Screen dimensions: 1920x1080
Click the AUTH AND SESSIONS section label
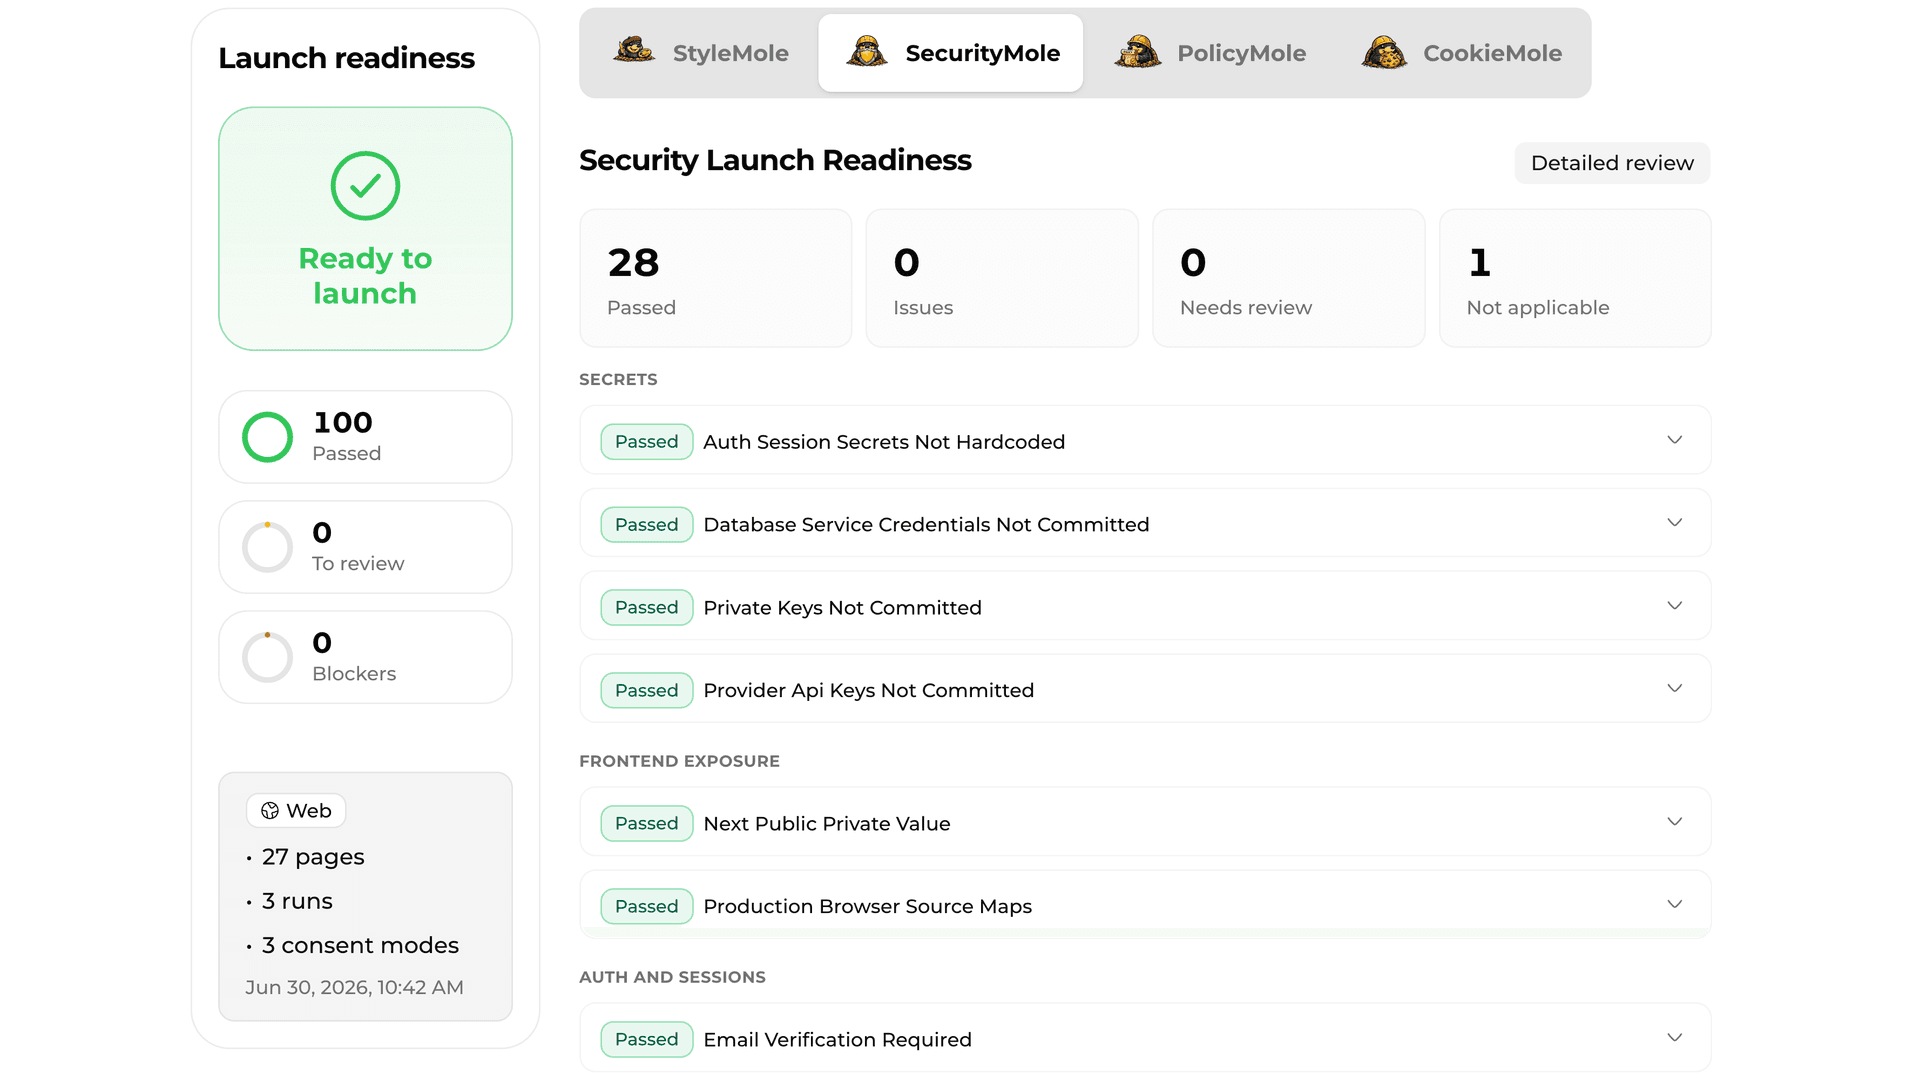tap(672, 978)
